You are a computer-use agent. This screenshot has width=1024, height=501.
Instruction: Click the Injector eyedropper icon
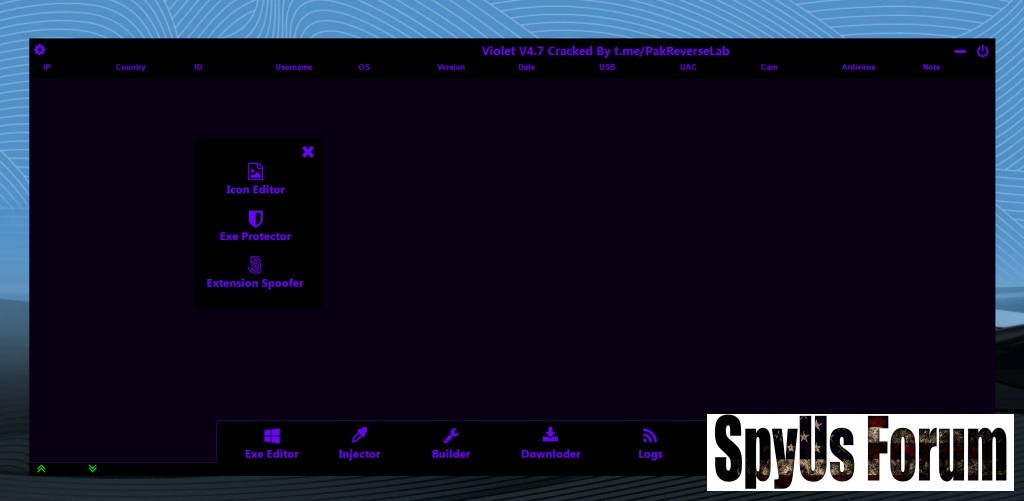tap(359, 436)
